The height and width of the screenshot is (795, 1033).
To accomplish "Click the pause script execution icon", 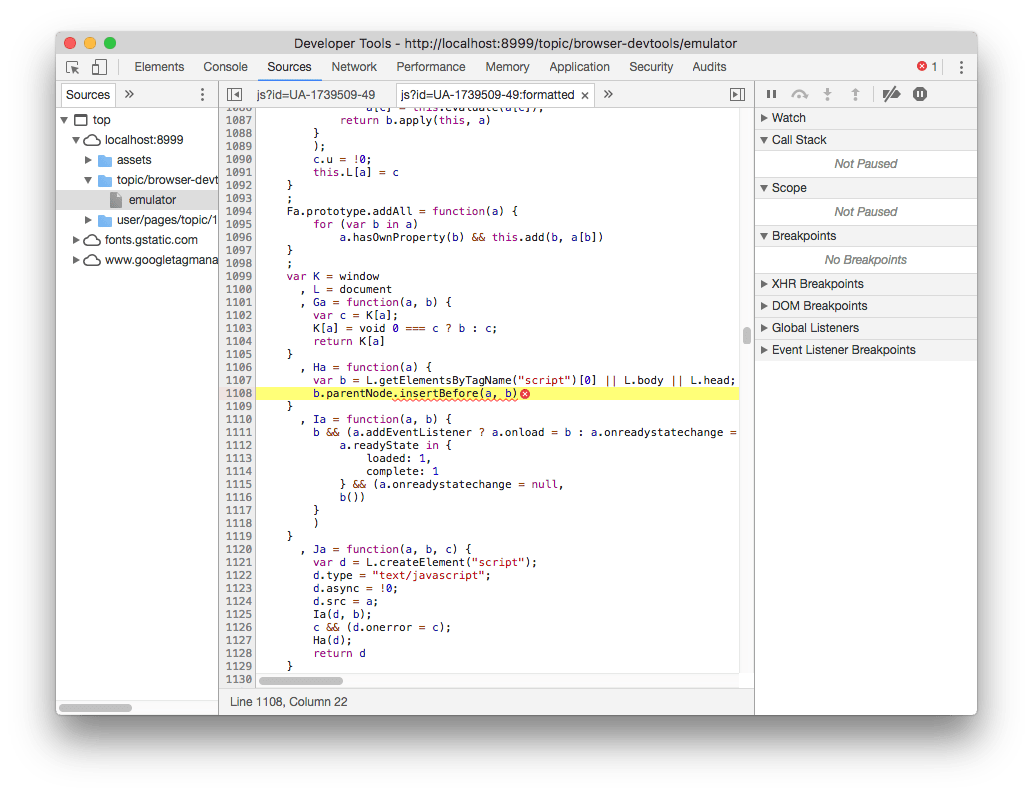I will tap(771, 93).
